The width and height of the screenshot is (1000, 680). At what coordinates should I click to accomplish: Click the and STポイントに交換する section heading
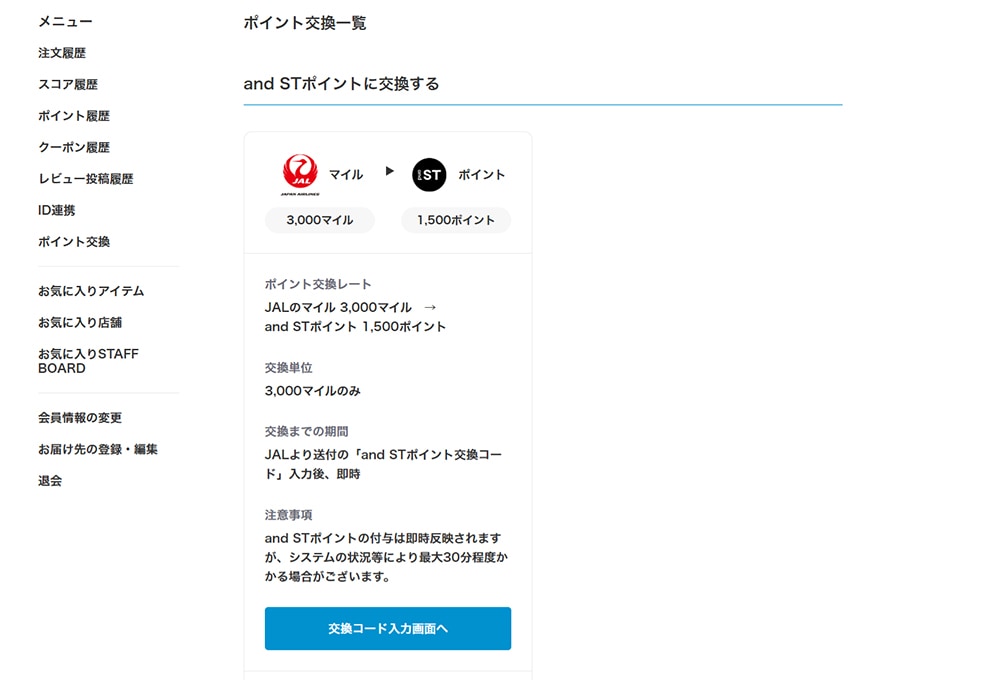(x=341, y=84)
